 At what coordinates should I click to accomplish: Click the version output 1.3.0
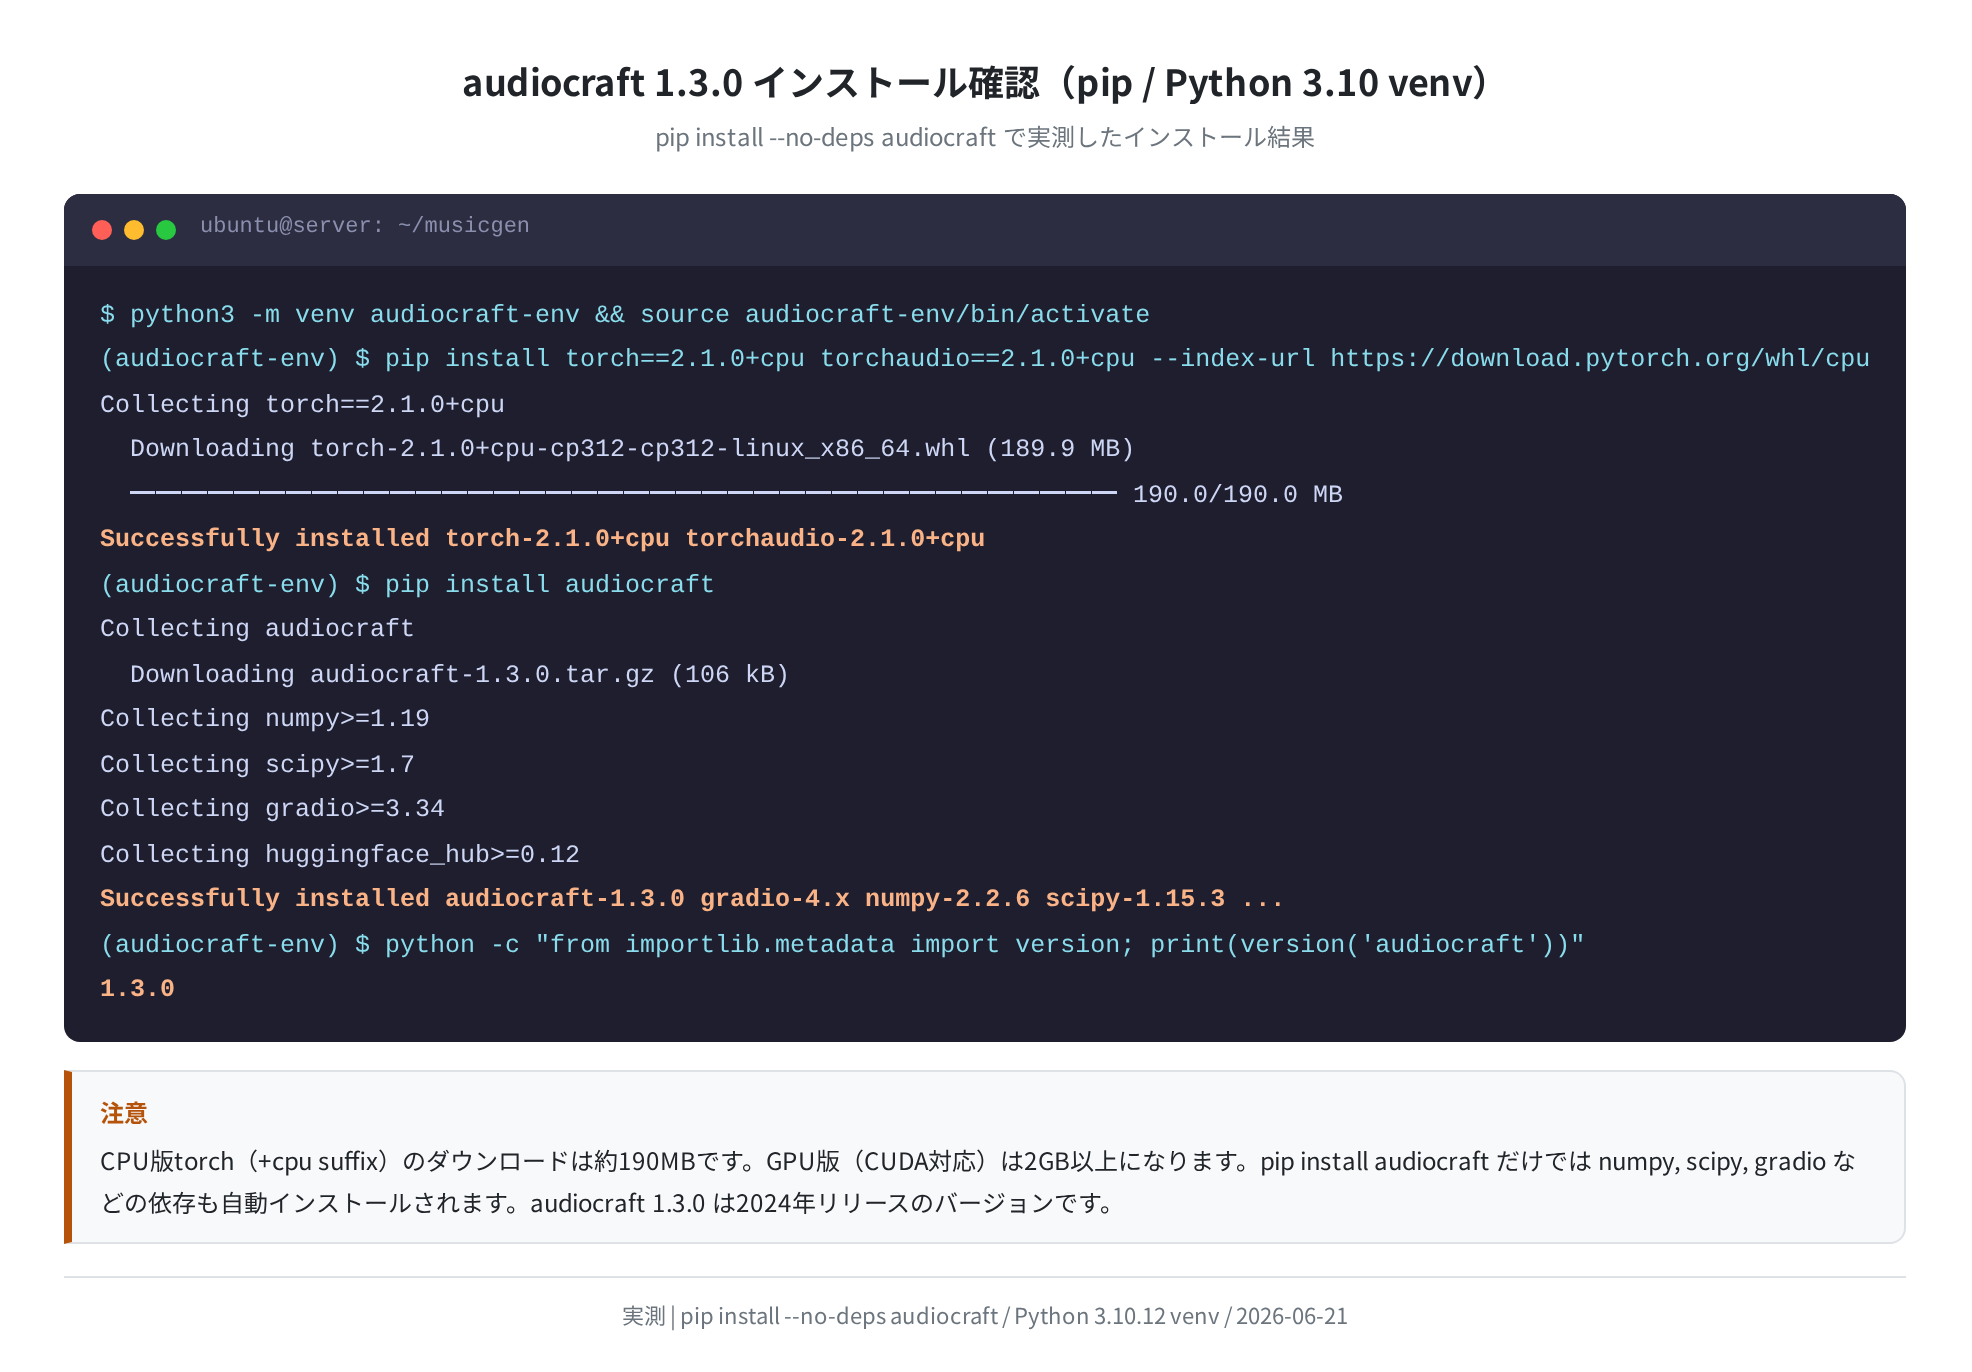tap(137, 989)
